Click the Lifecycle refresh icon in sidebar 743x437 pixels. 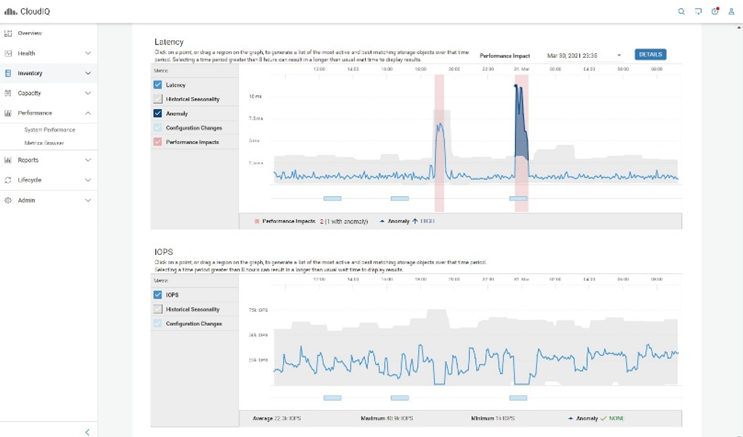(8, 180)
